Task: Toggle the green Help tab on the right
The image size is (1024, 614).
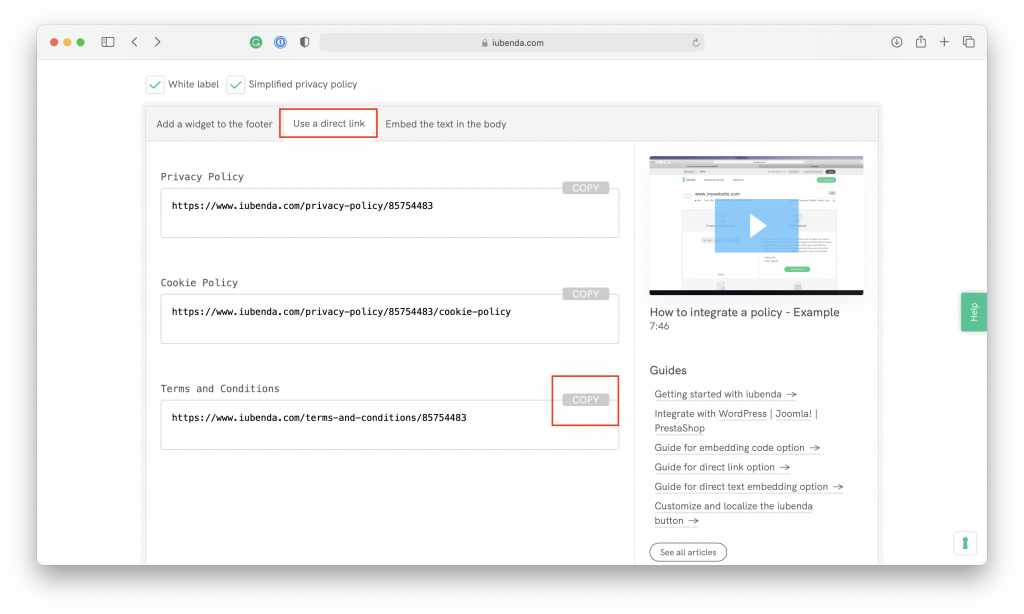Action: (x=973, y=311)
